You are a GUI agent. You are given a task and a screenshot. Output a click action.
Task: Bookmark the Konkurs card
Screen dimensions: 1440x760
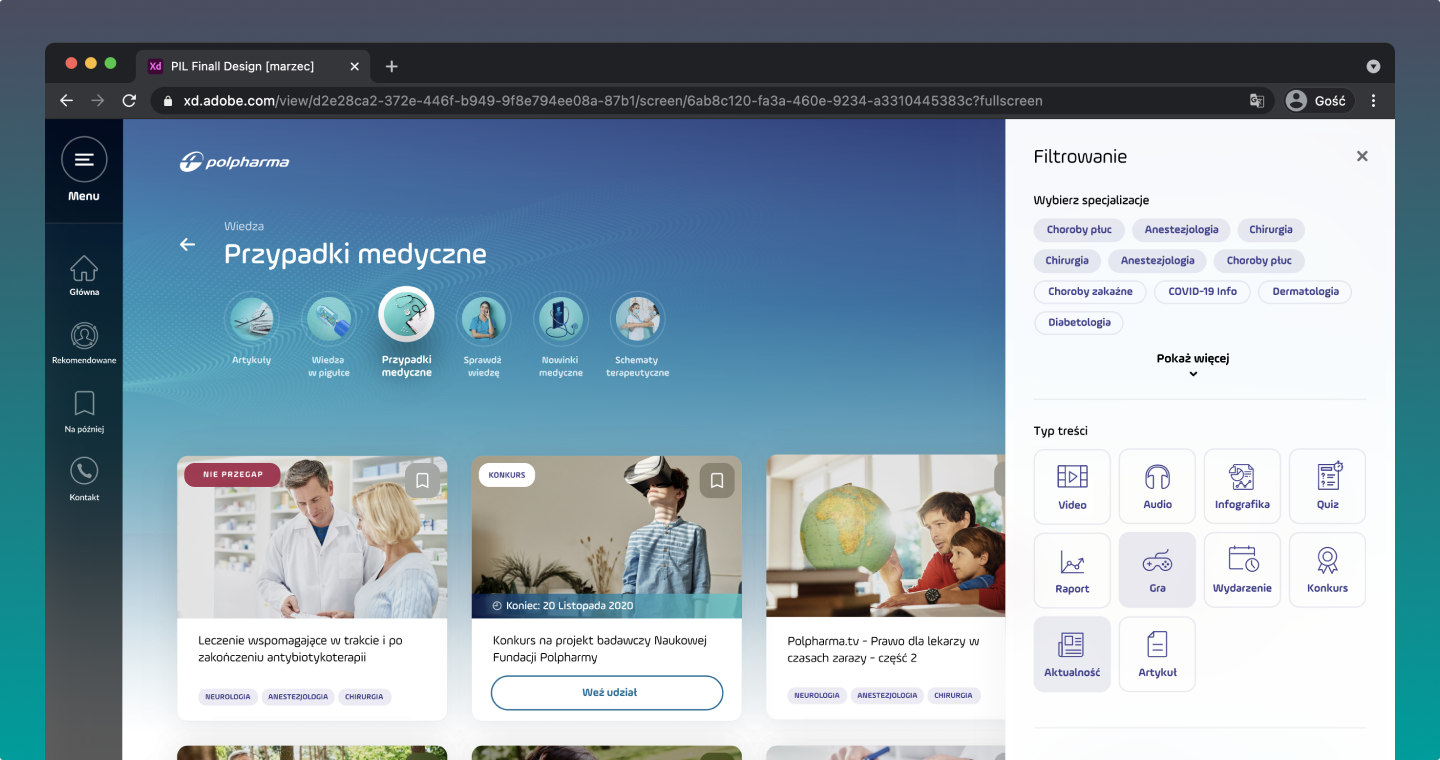(x=716, y=481)
